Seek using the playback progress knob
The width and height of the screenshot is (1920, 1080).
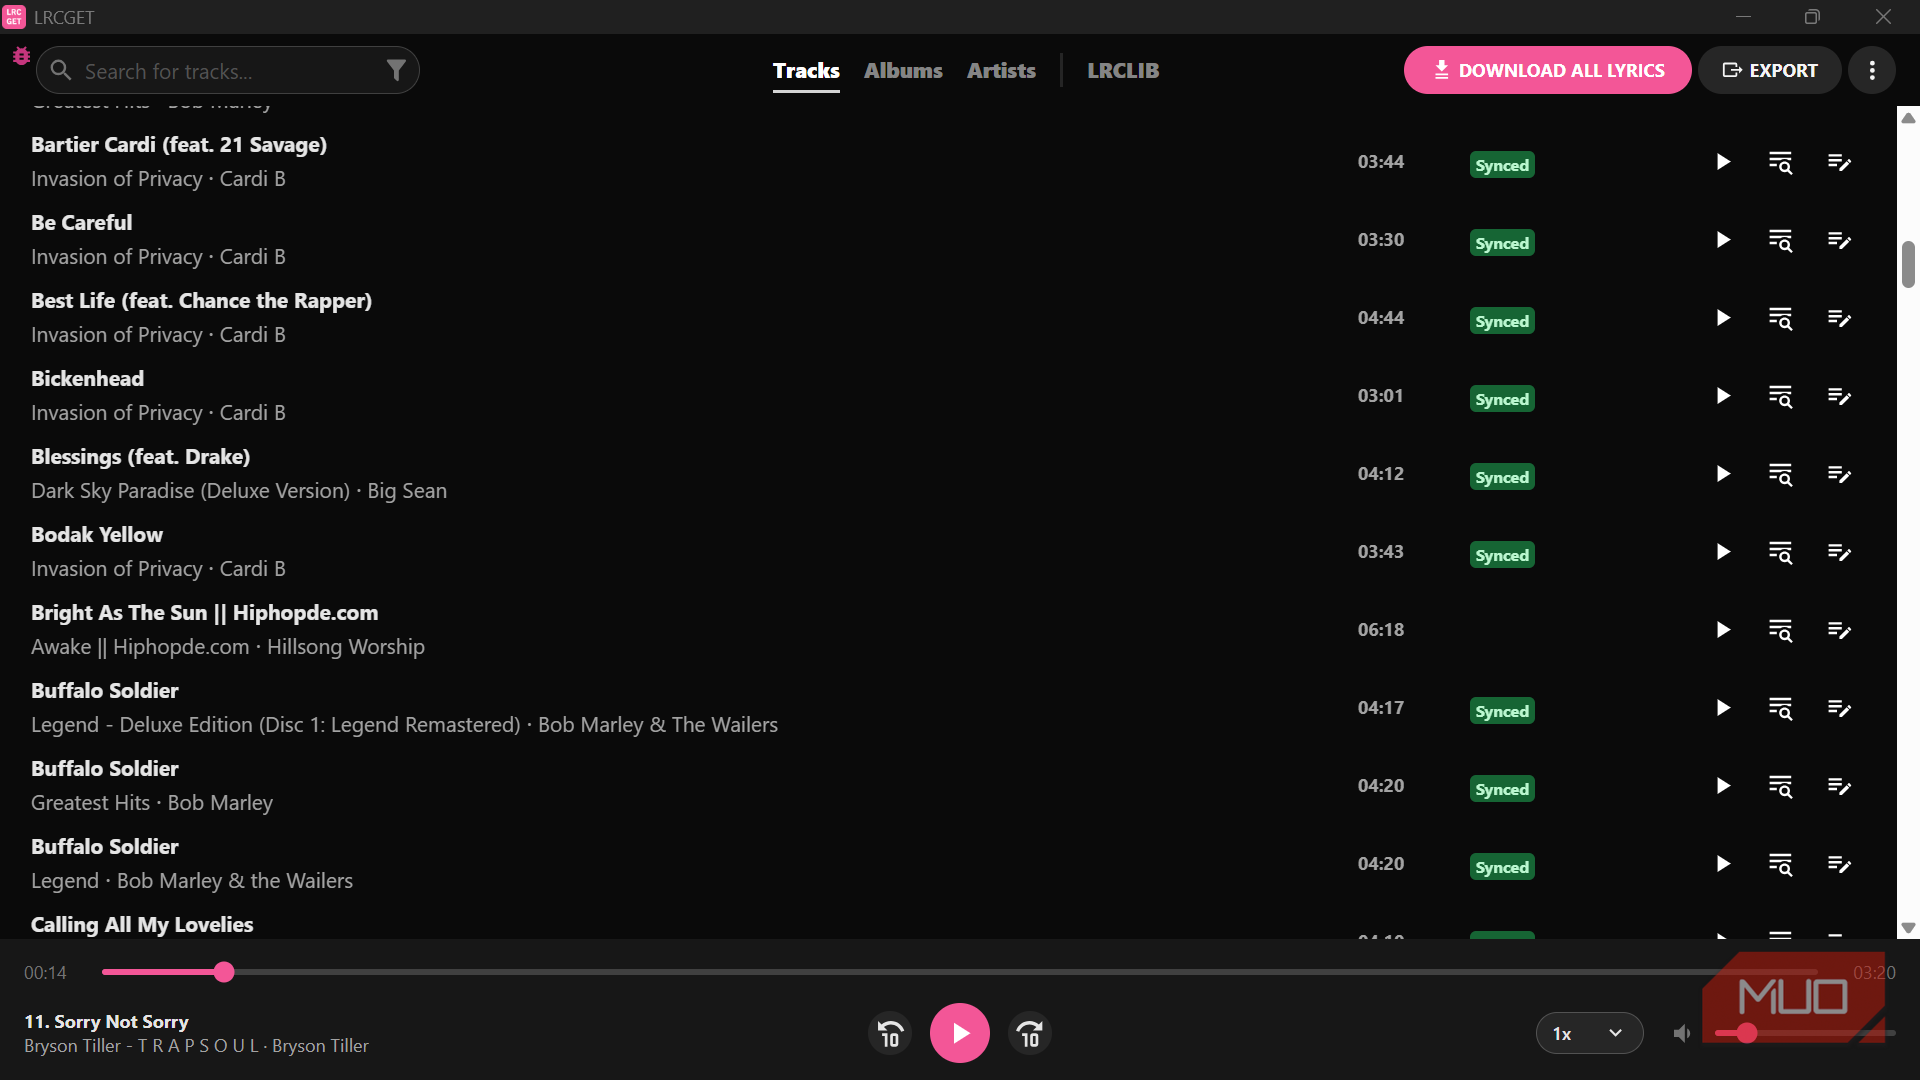(224, 972)
